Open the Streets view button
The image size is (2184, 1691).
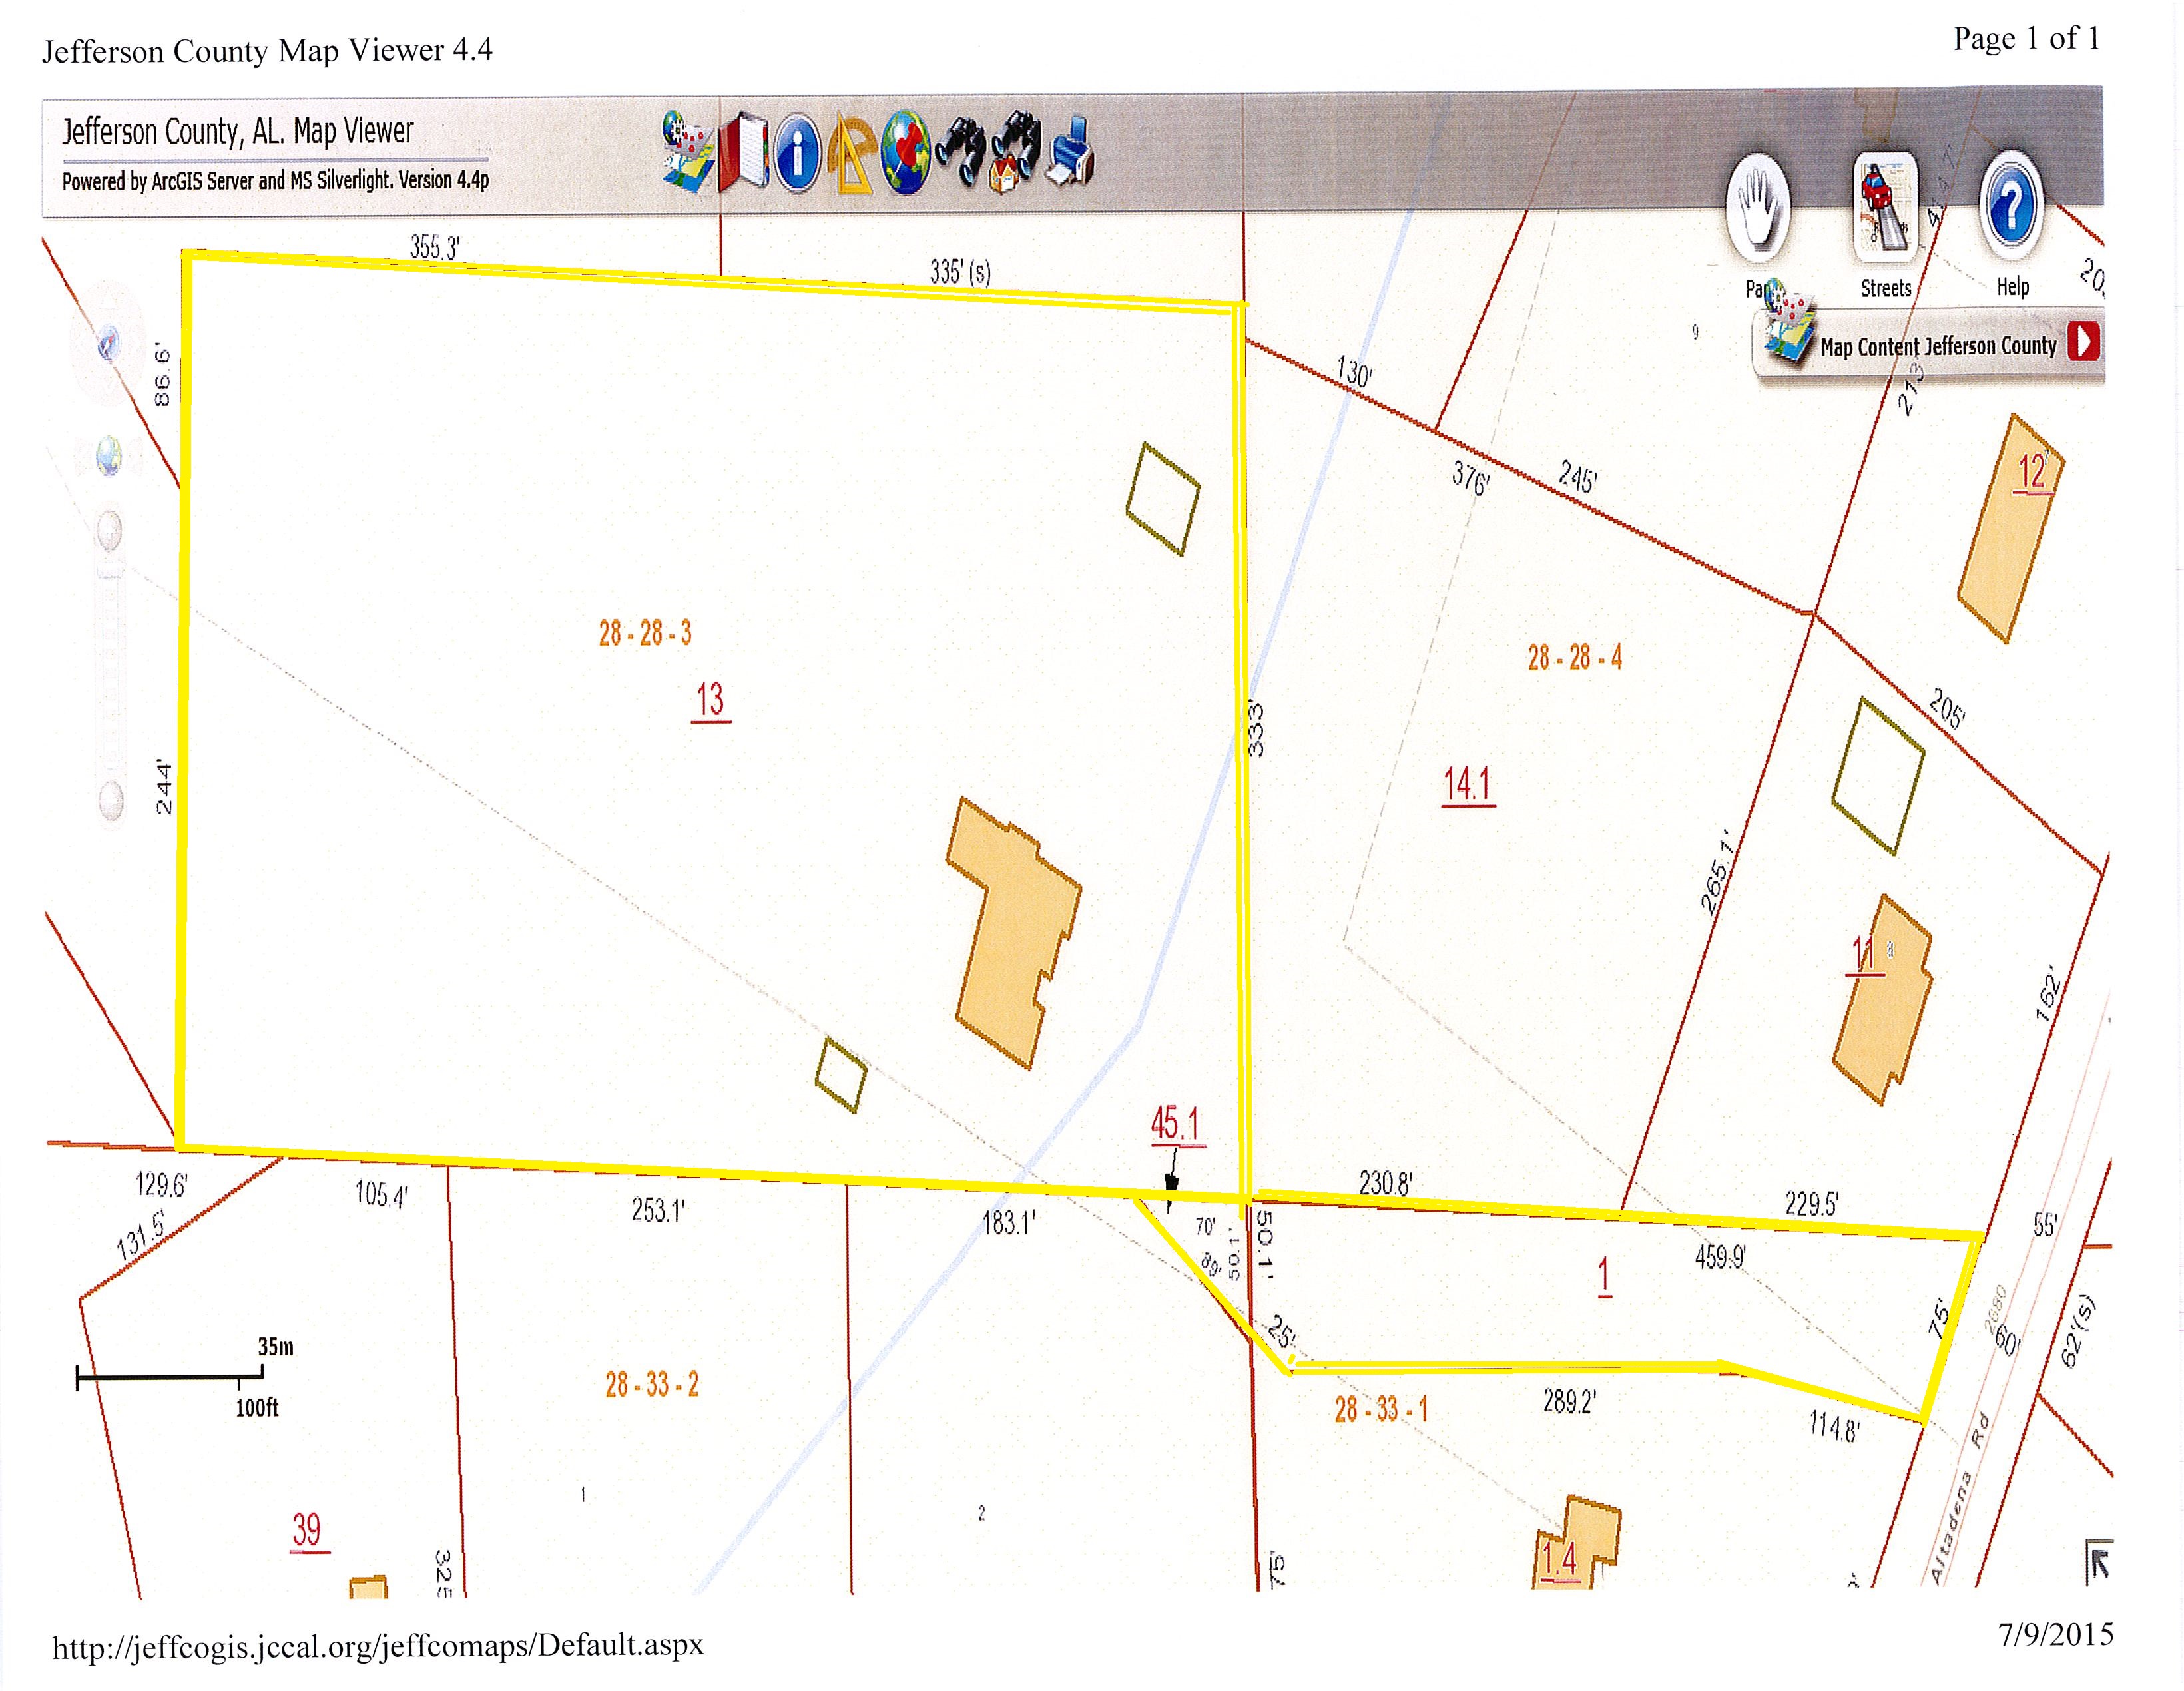pos(1885,208)
